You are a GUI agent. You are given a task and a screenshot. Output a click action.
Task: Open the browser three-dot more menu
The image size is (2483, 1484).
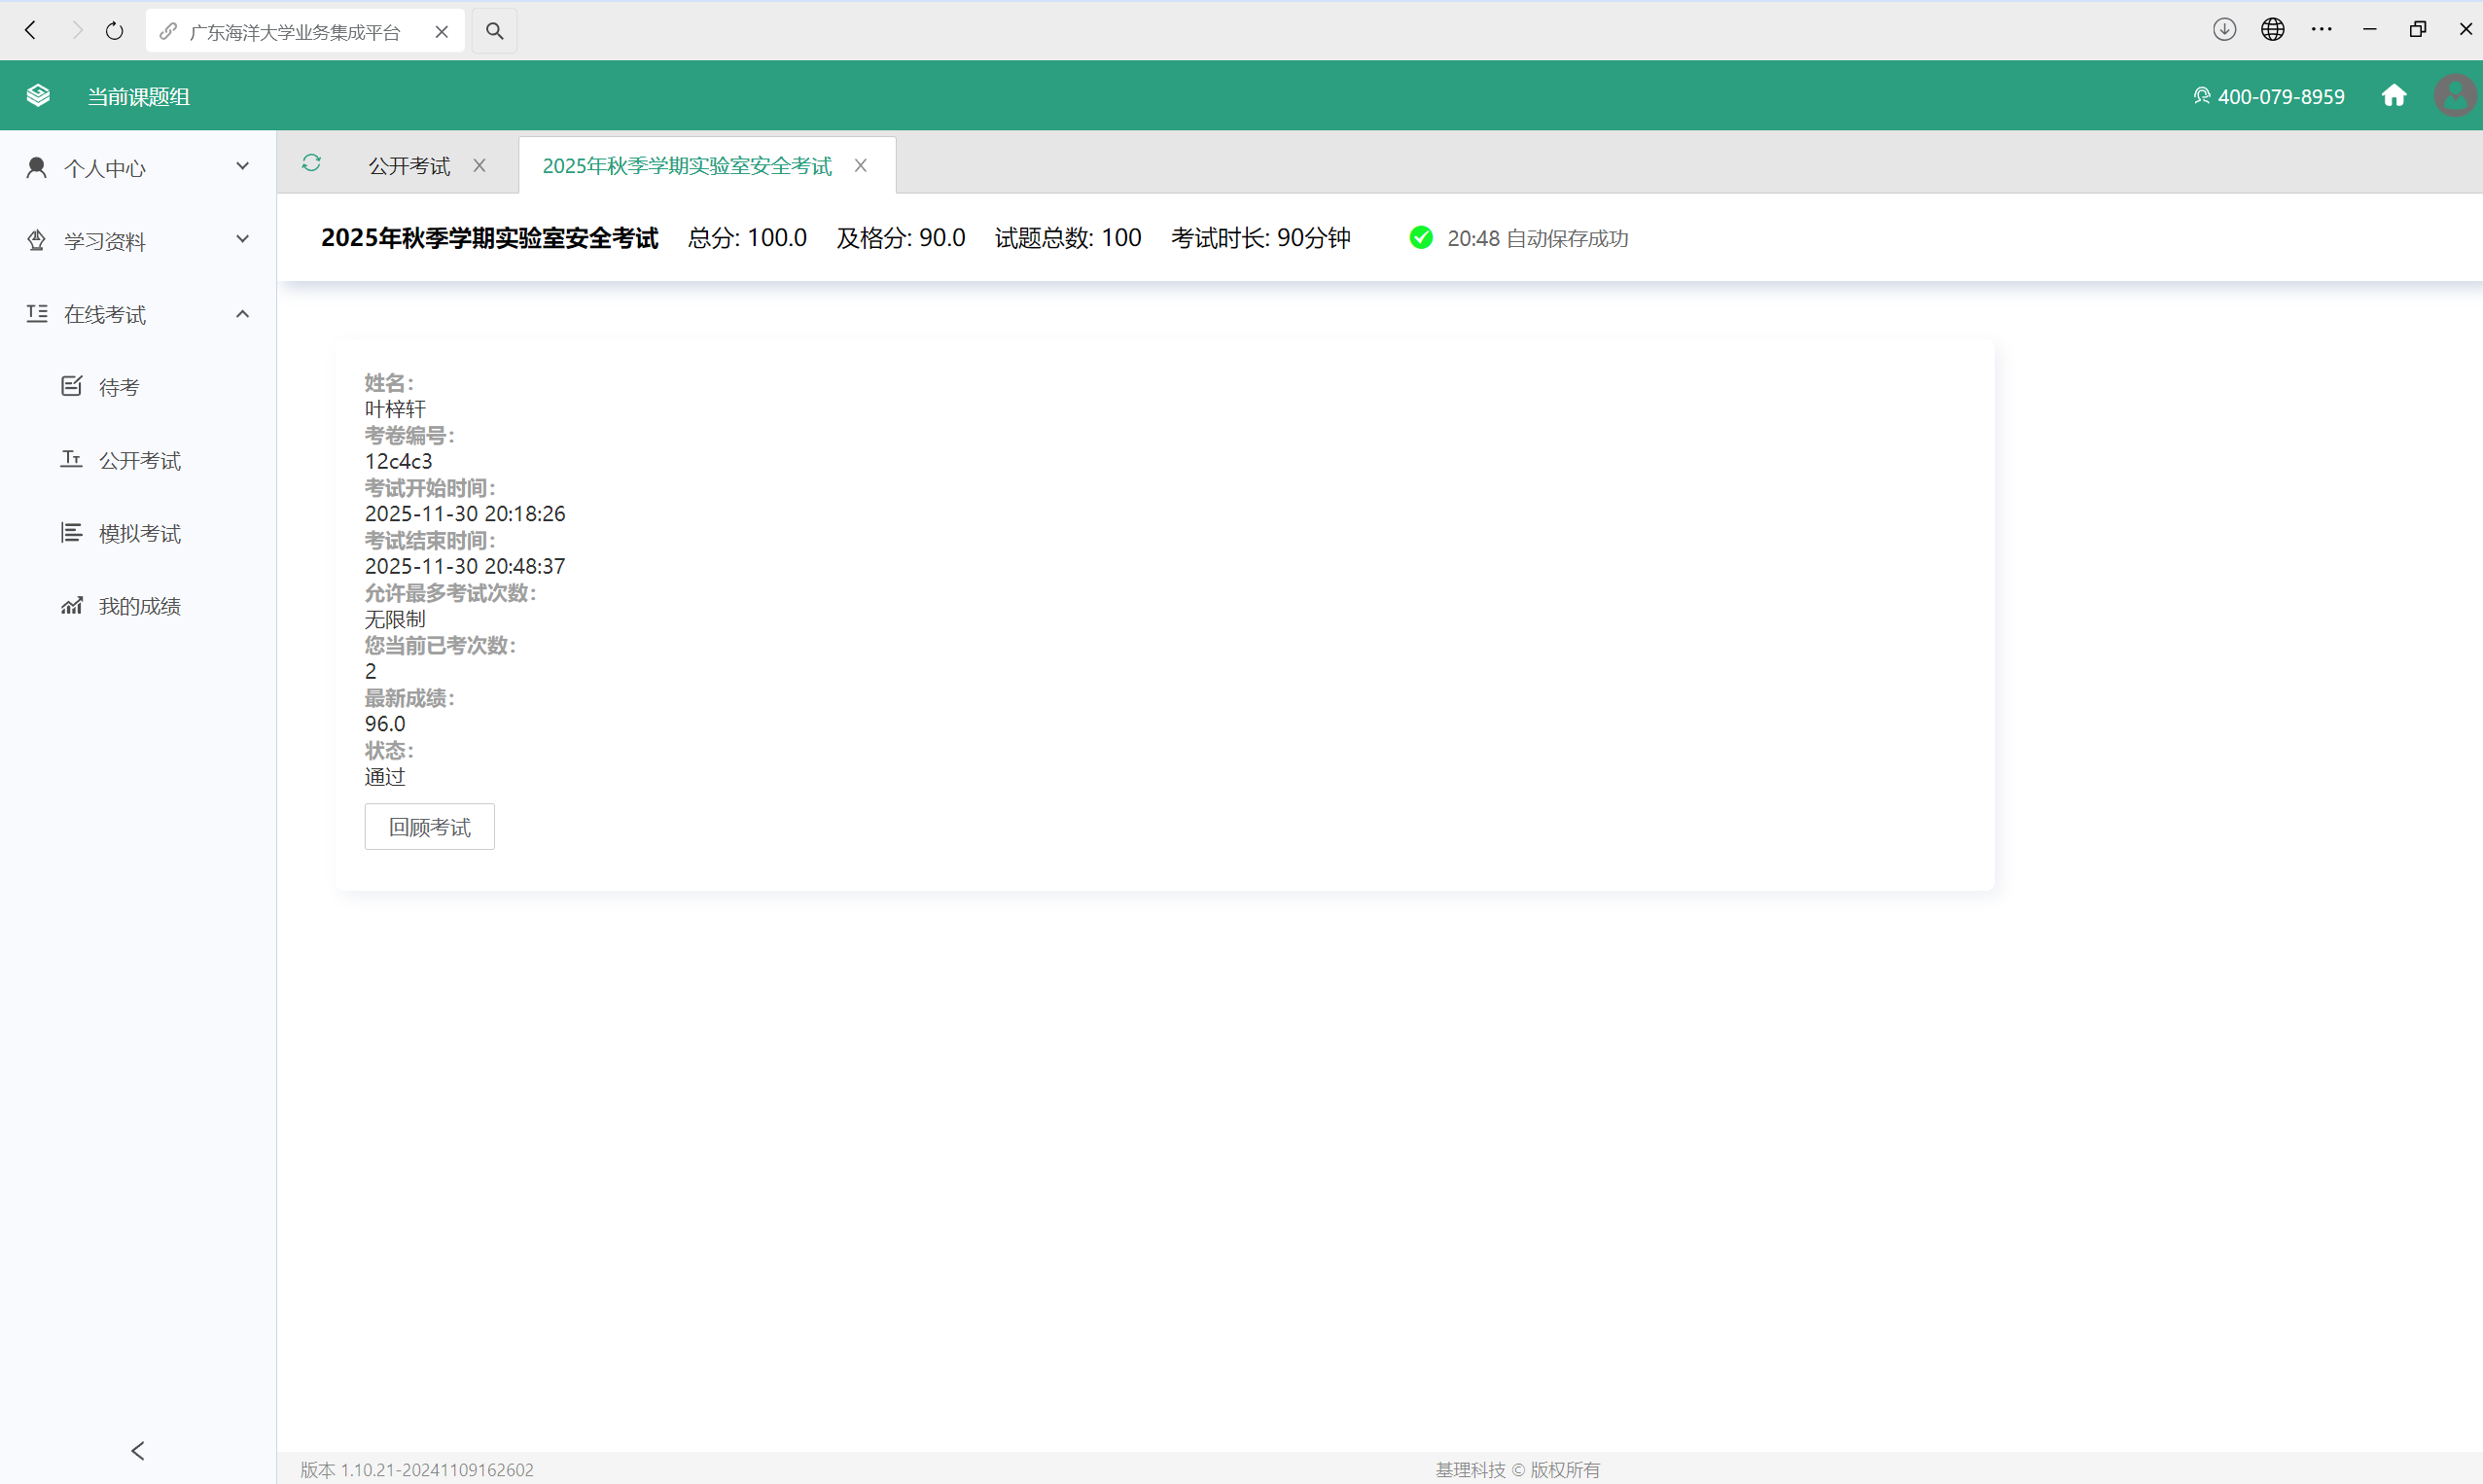2322,30
